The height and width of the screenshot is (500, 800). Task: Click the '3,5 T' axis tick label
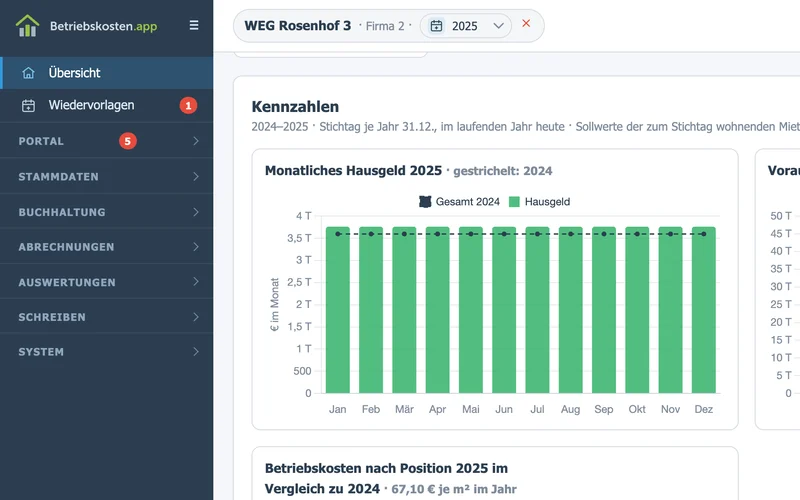299,238
